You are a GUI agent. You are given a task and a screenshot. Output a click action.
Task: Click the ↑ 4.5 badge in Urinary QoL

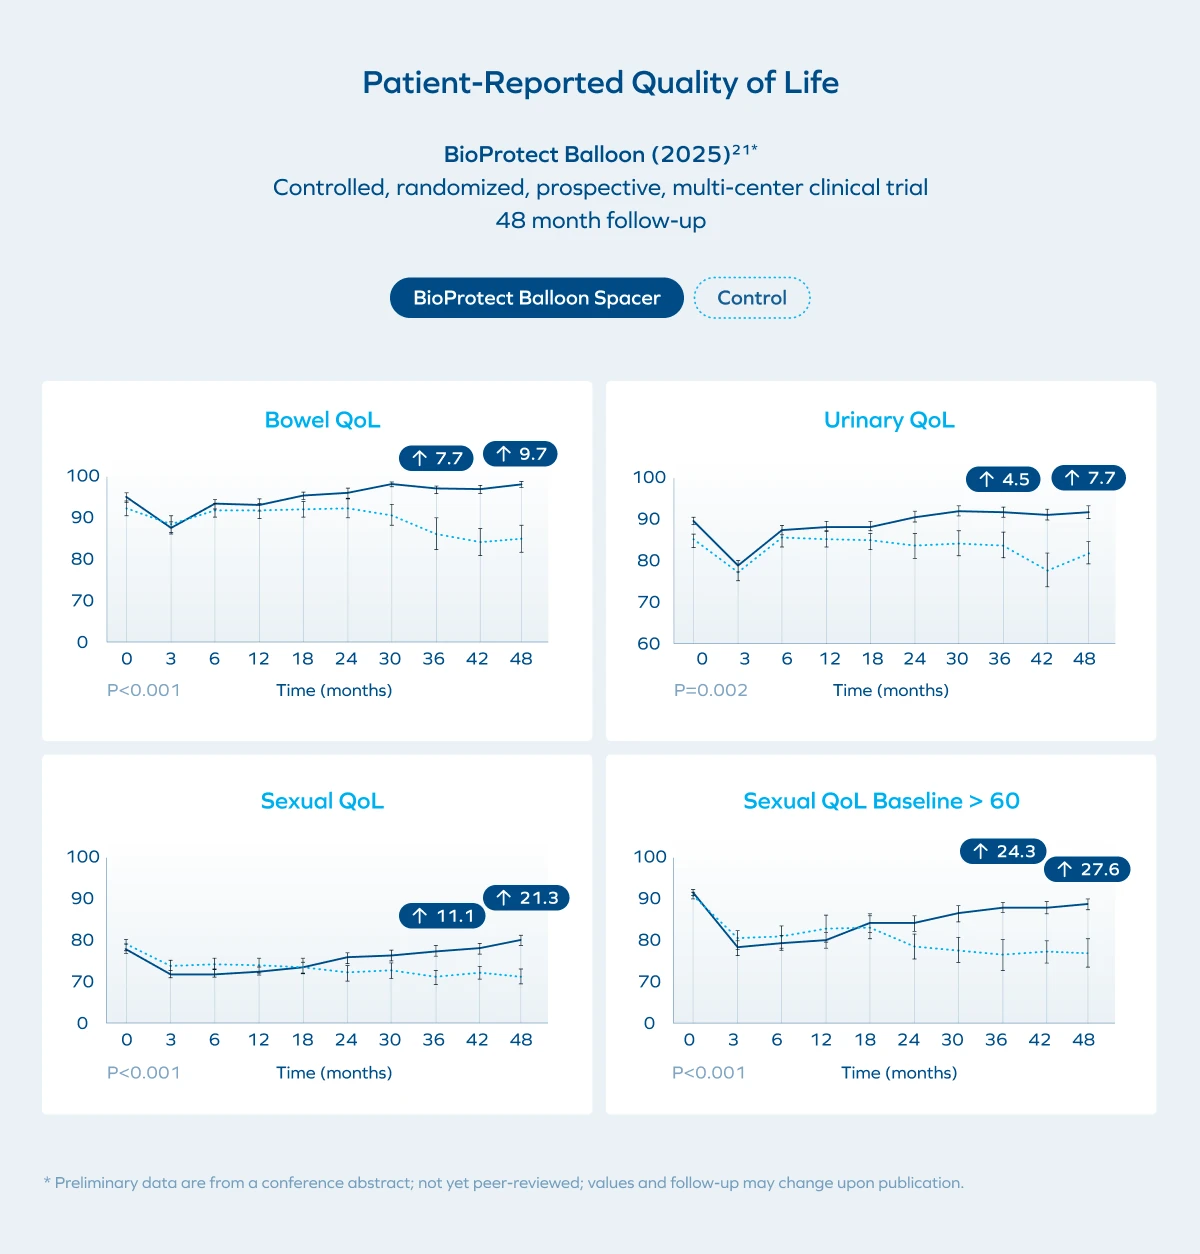pyautogui.click(x=1003, y=479)
